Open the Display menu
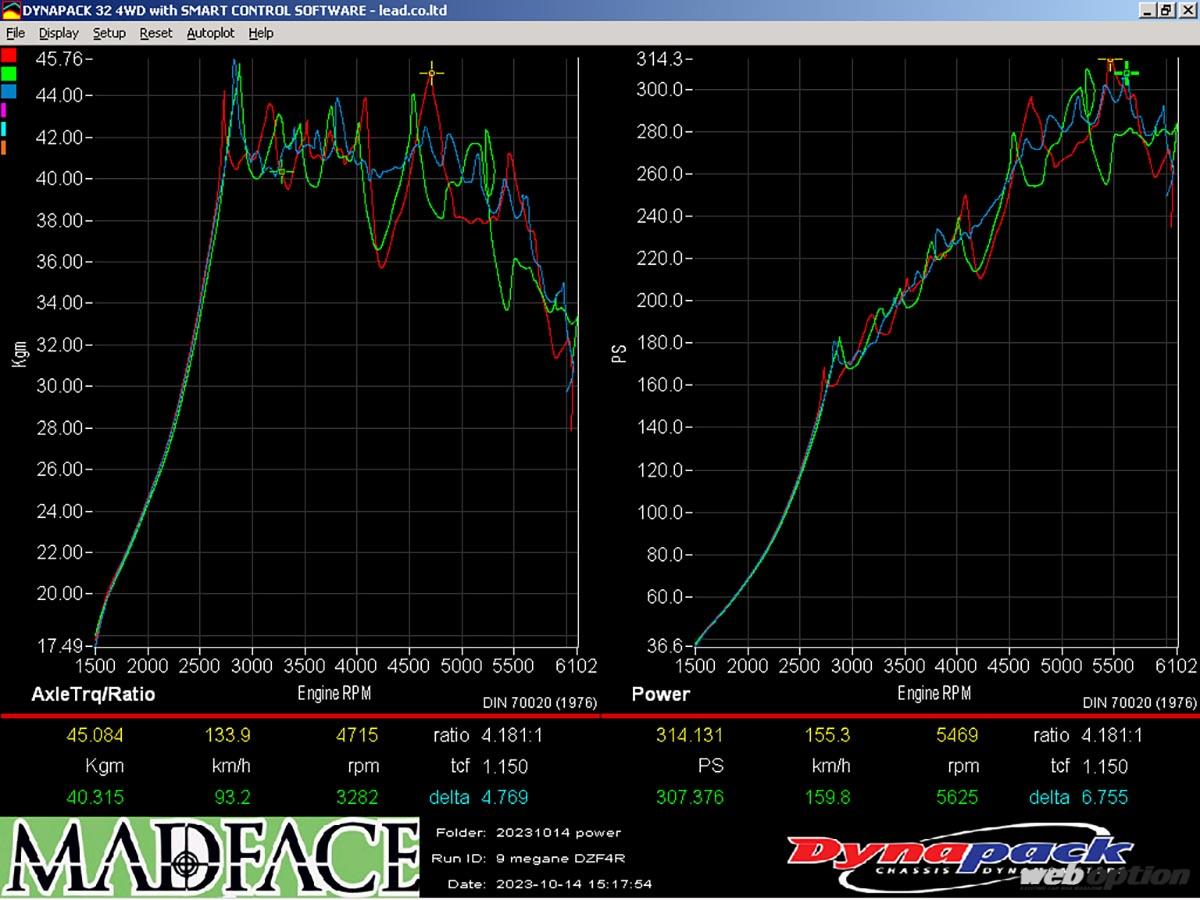Image resolution: width=1200 pixels, height=900 pixels. coord(59,33)
